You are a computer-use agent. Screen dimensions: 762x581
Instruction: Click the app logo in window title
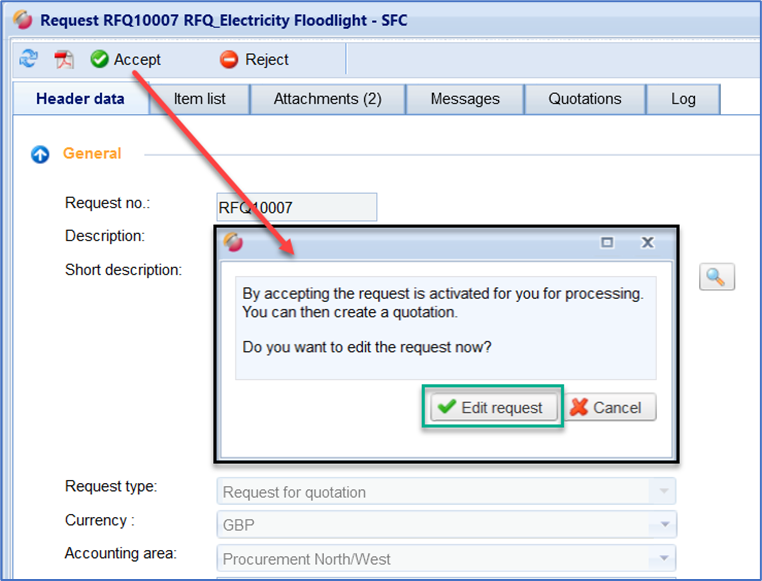(21, 20)
